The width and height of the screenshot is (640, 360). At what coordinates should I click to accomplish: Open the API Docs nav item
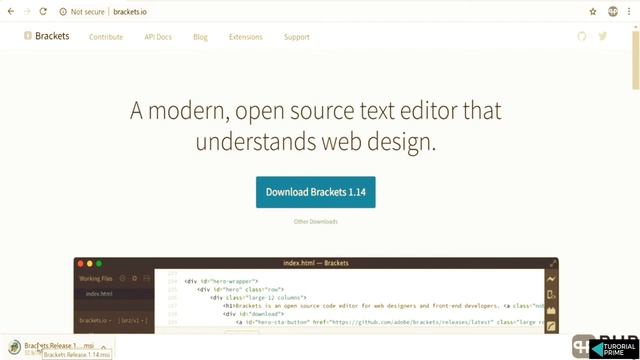158,37
